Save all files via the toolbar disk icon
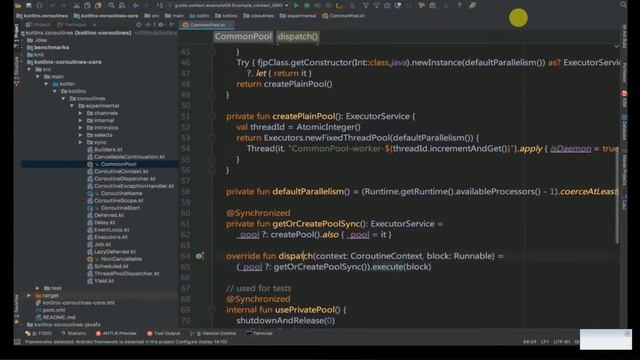Image resolution: width=640 pixels, height=360 pixels. click(x=29, y=5)
